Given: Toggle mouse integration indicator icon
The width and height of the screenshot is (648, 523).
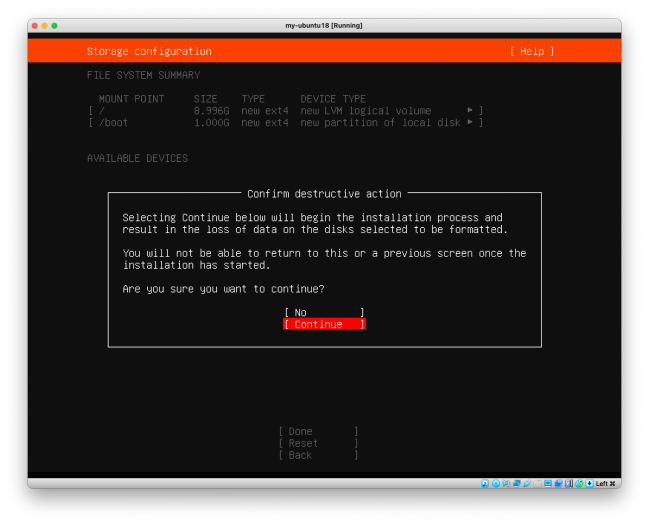Looking at the screenshot, I should pos(579,483).
